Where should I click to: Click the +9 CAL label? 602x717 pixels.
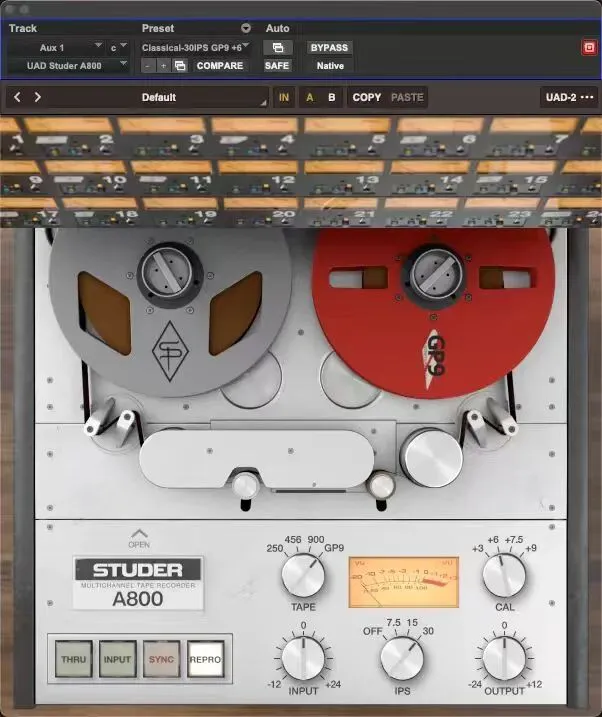coord(531,548)
